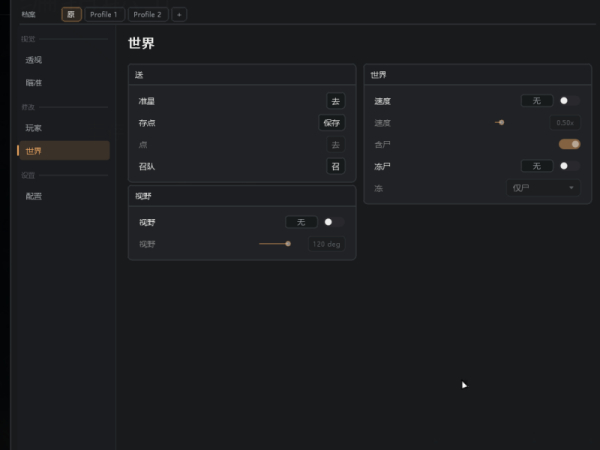The height and width of the screenshot is (450, 600).
Task: Click the disabled 去 button in 点 row
Action: click(x=336, y=145)
